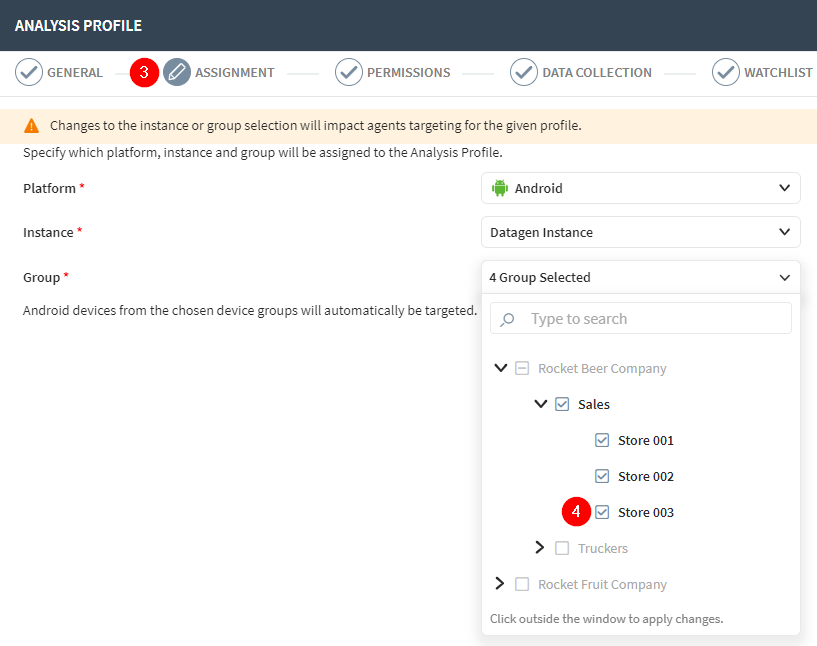The height and width of the screenshot is (646, 817).
Task: Collapse the Rocket Beer Company node
Action: [501, 368]
